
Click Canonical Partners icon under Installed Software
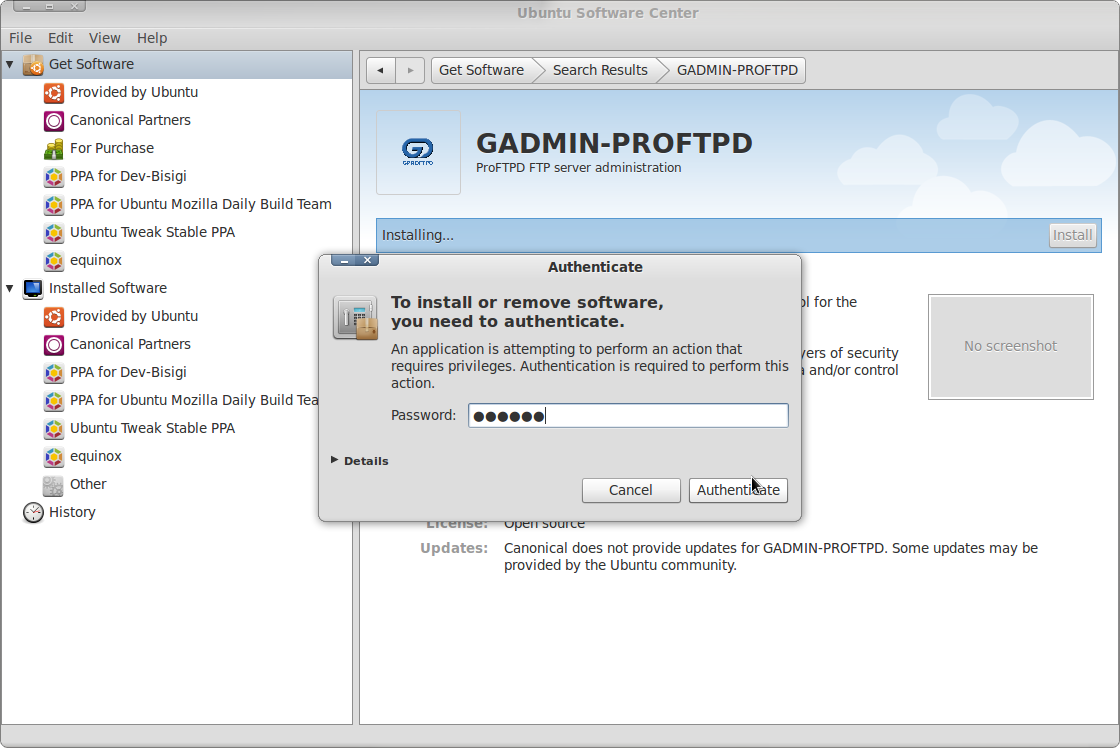click(54, 345)
